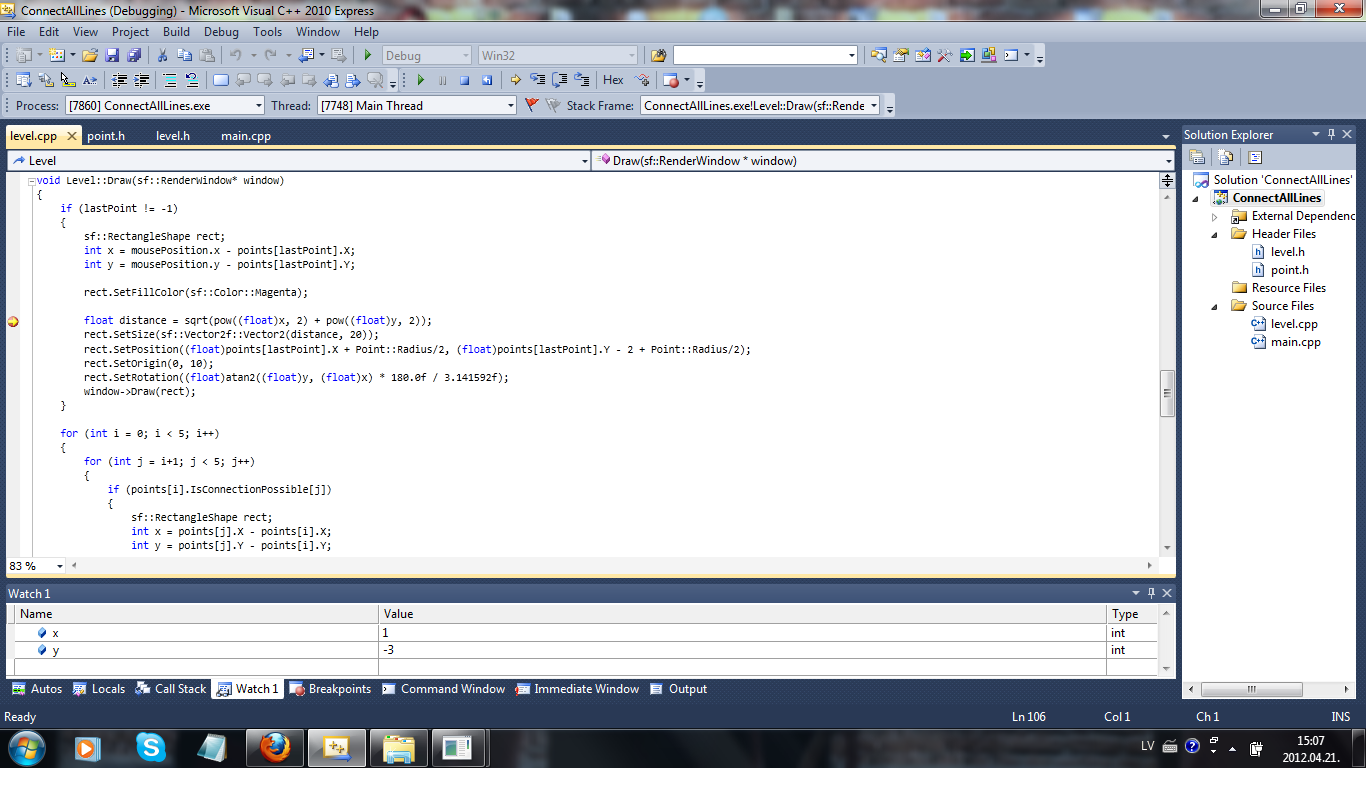Image resolution: width=1366 pixels, height=800 pixels.
Task: Switch to the point.h tab
Action: pyautogui.click(x=106, y=136)
